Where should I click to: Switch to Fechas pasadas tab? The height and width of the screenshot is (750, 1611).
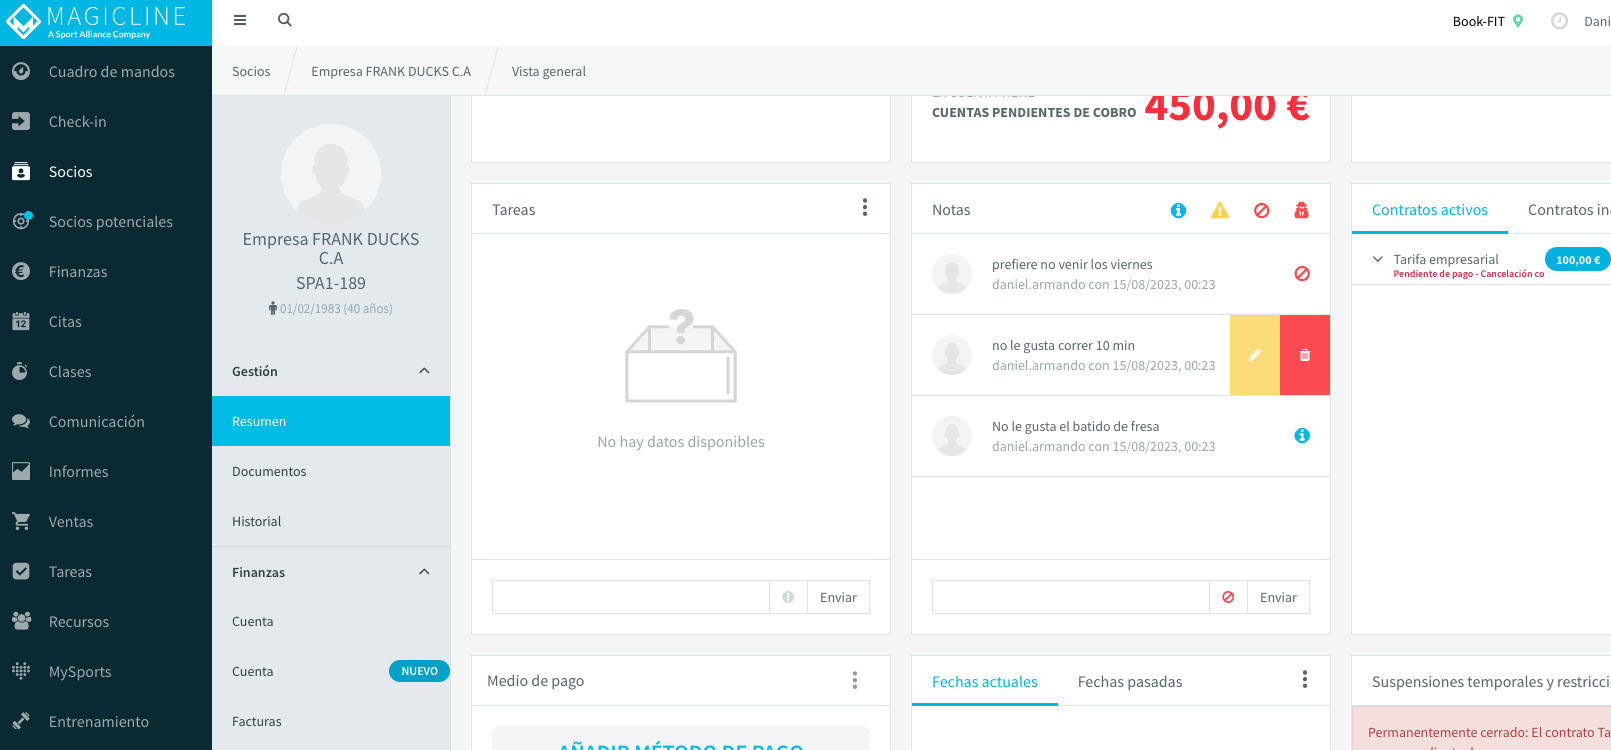pos(1130,682)
